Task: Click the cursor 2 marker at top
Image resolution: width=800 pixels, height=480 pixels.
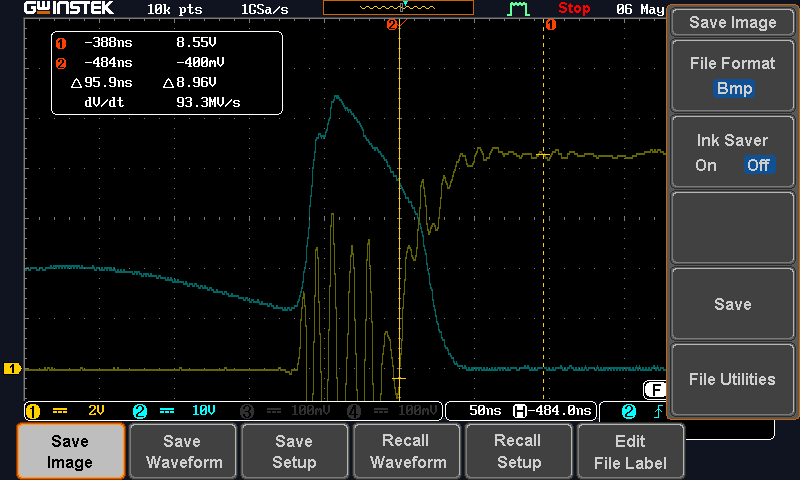Action: (392, 24)
